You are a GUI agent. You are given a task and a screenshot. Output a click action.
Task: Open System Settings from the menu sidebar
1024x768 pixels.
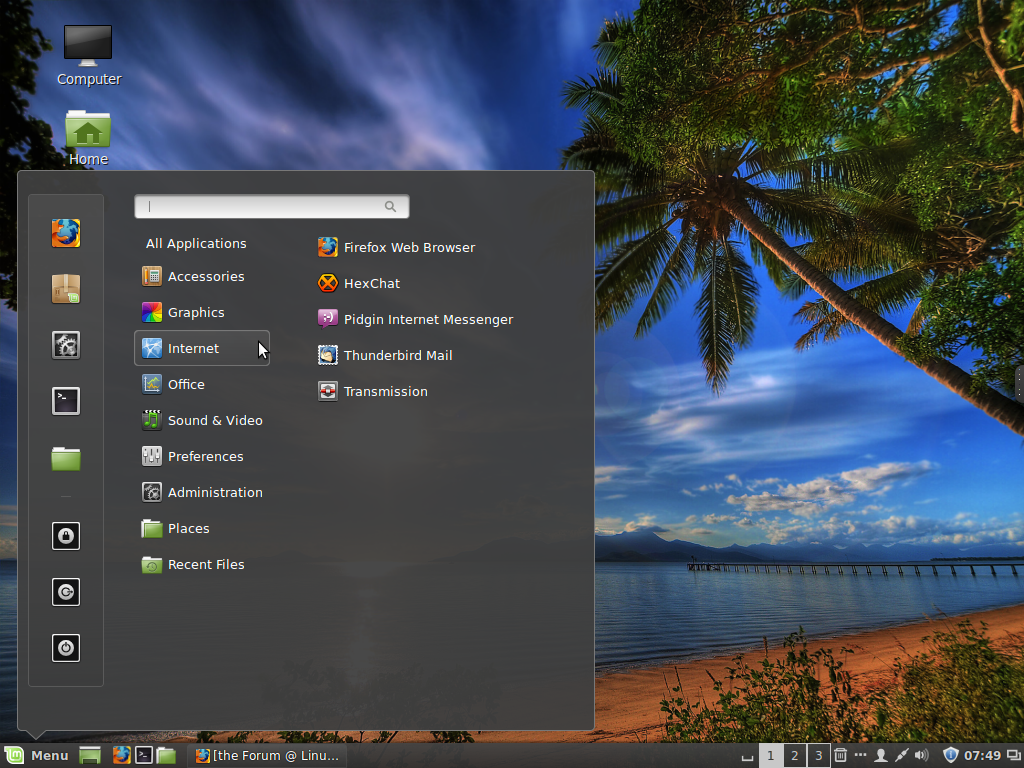click(65, 345)
